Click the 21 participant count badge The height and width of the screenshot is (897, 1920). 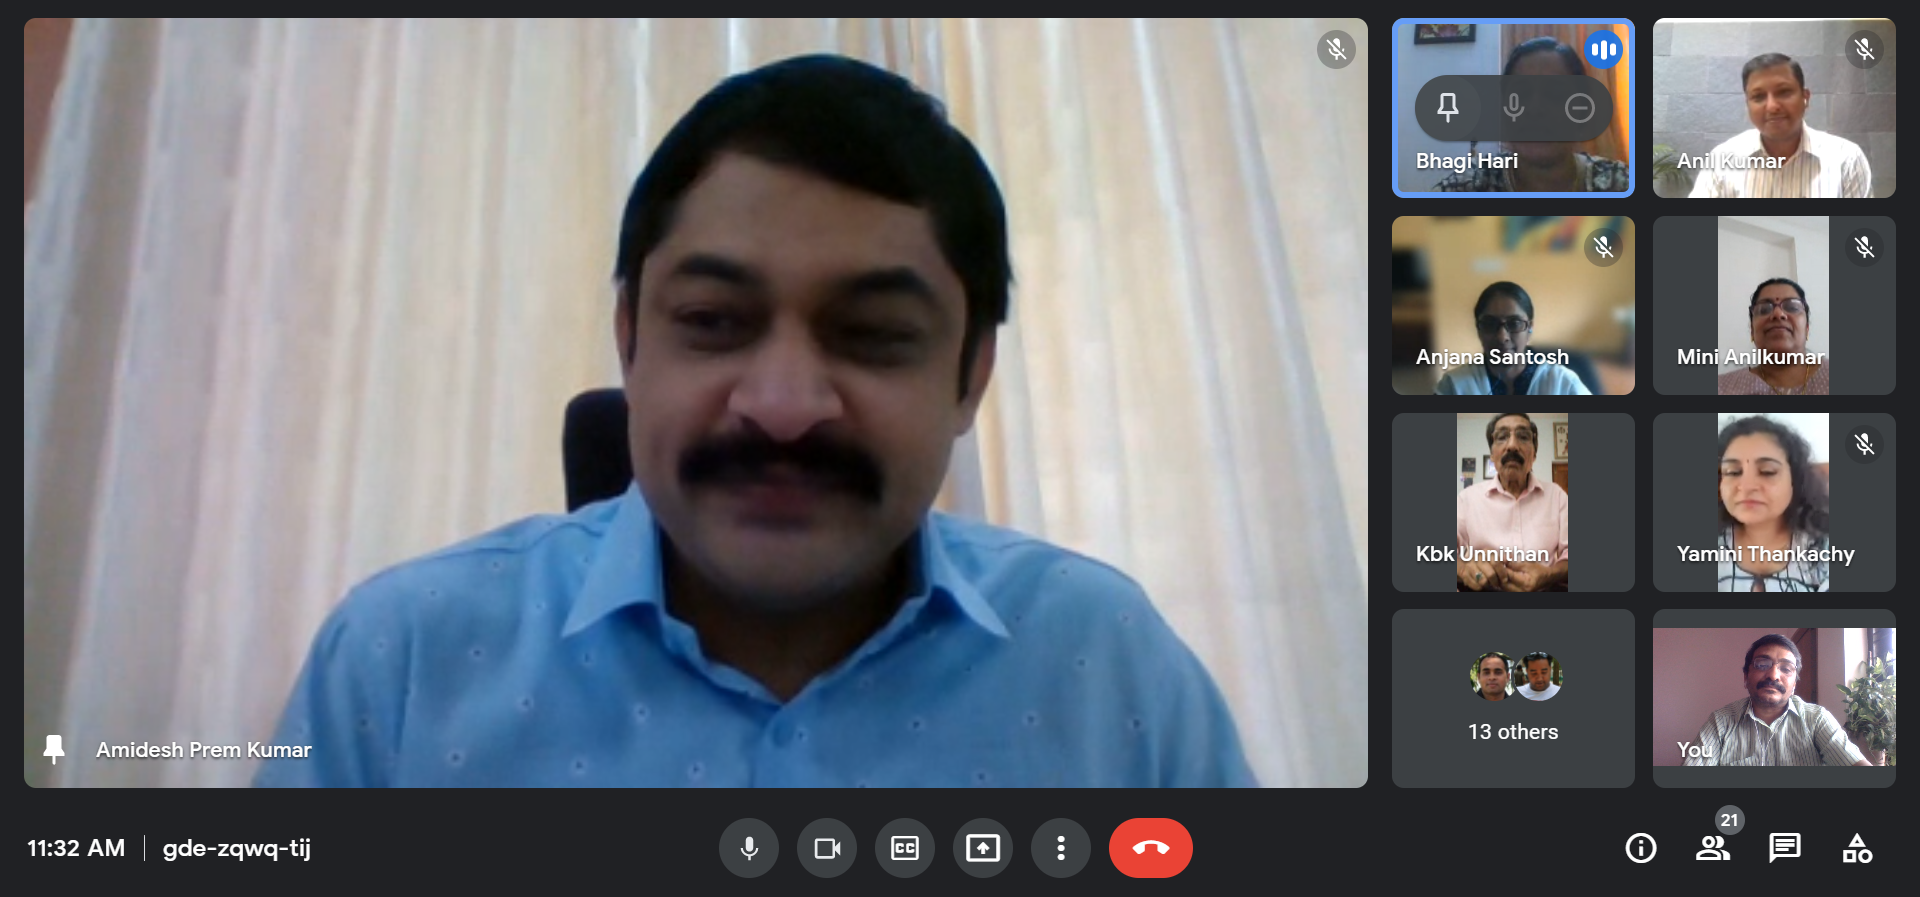pos(1730,820)
